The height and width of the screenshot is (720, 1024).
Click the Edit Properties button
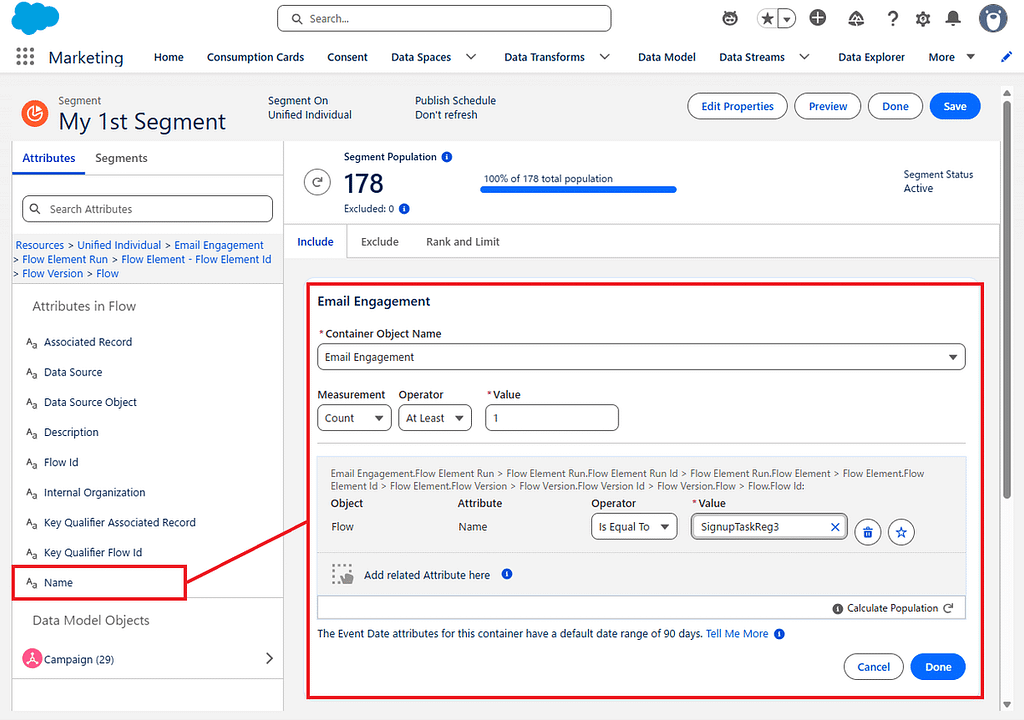737,106
